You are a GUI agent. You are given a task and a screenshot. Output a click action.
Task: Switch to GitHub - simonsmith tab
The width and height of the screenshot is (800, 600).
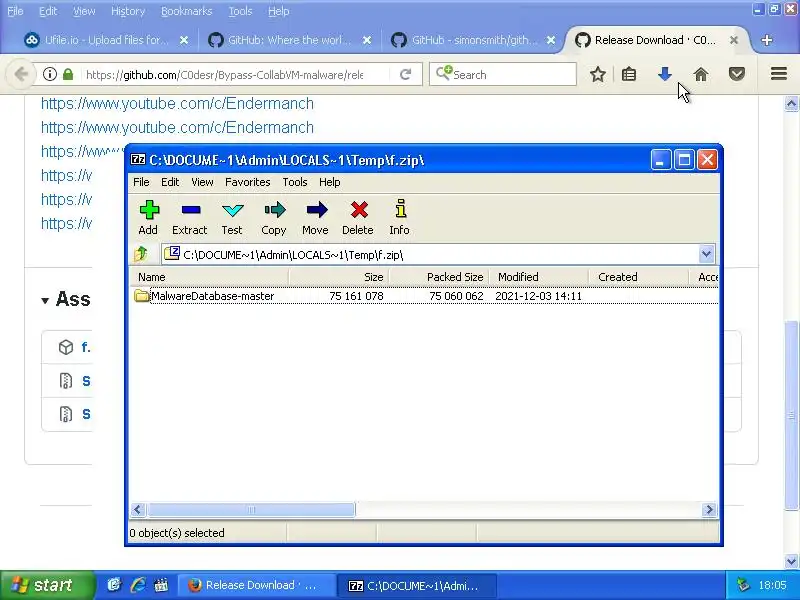[473, 40]
